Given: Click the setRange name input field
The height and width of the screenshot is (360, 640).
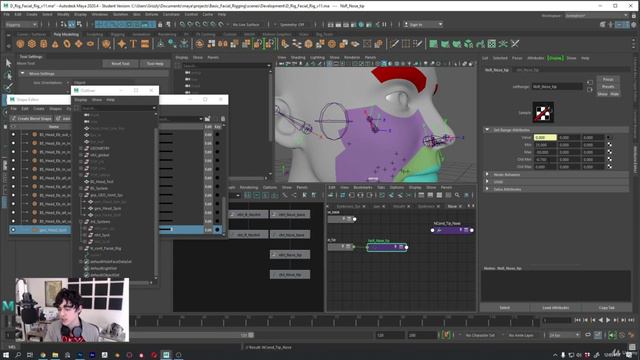Looking at the screenshot, I should (x=557, y=87).
